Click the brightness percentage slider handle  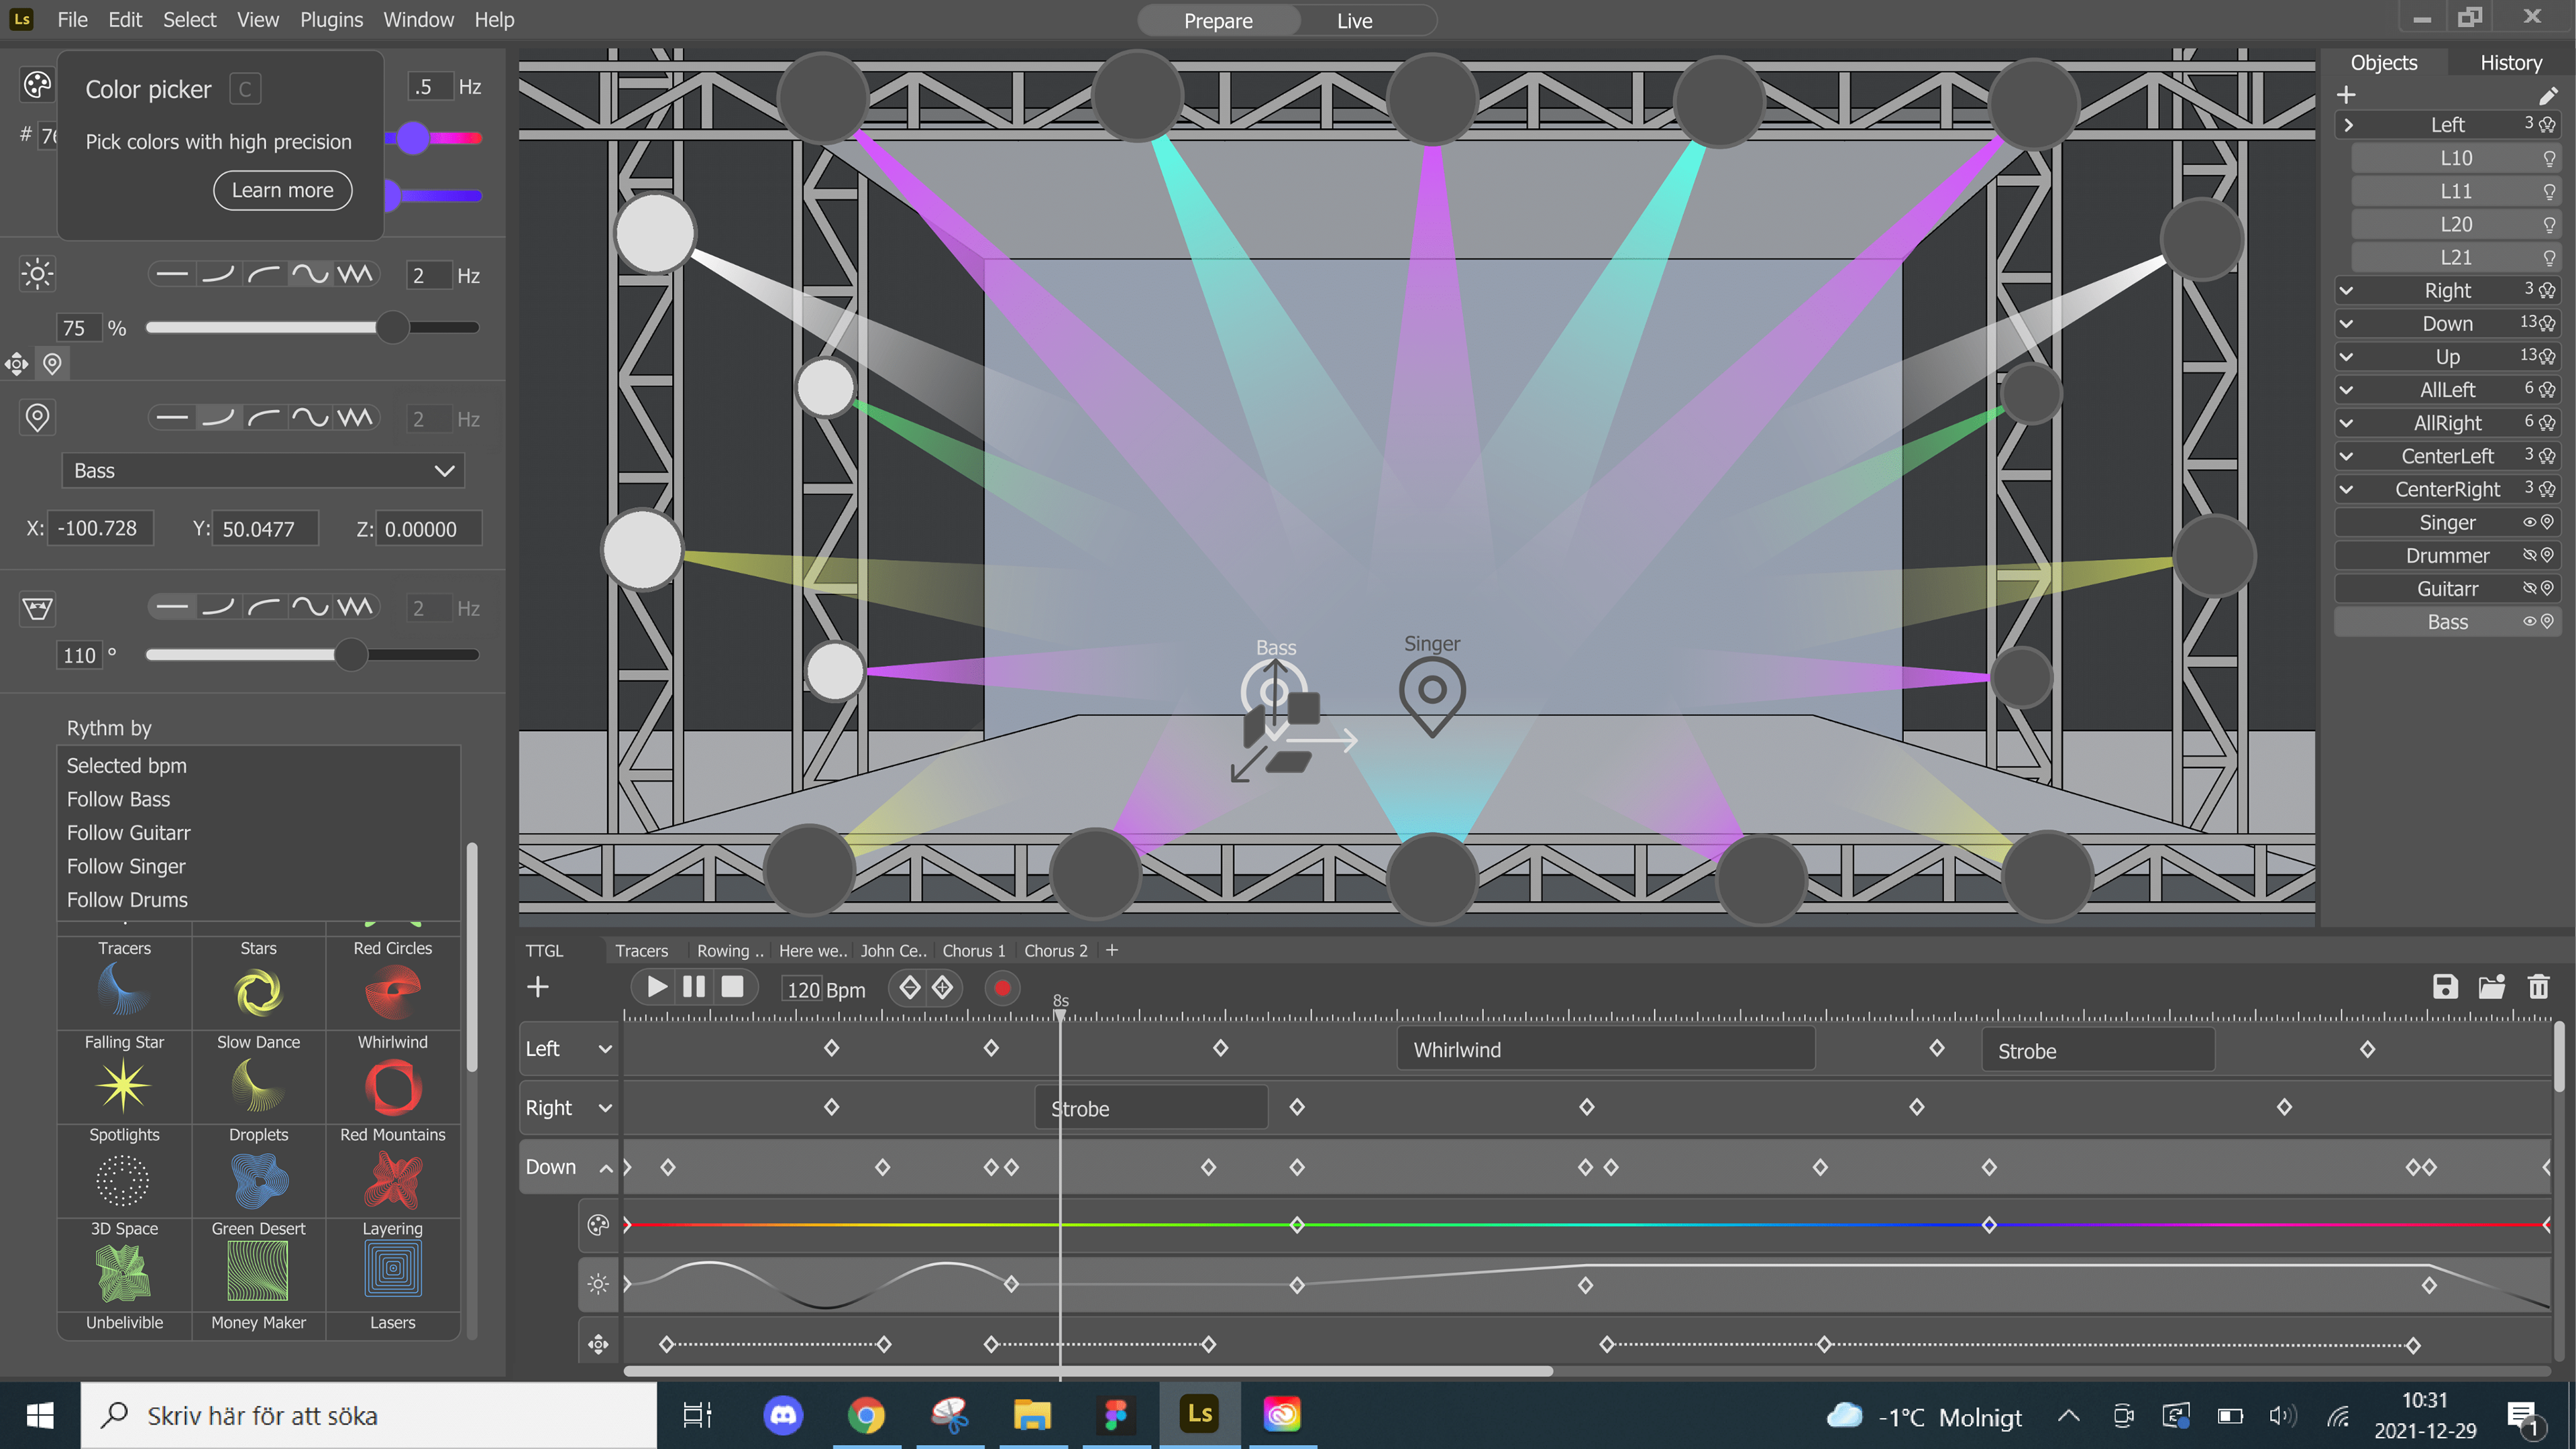pyautogui.click(x=392, y=327)
